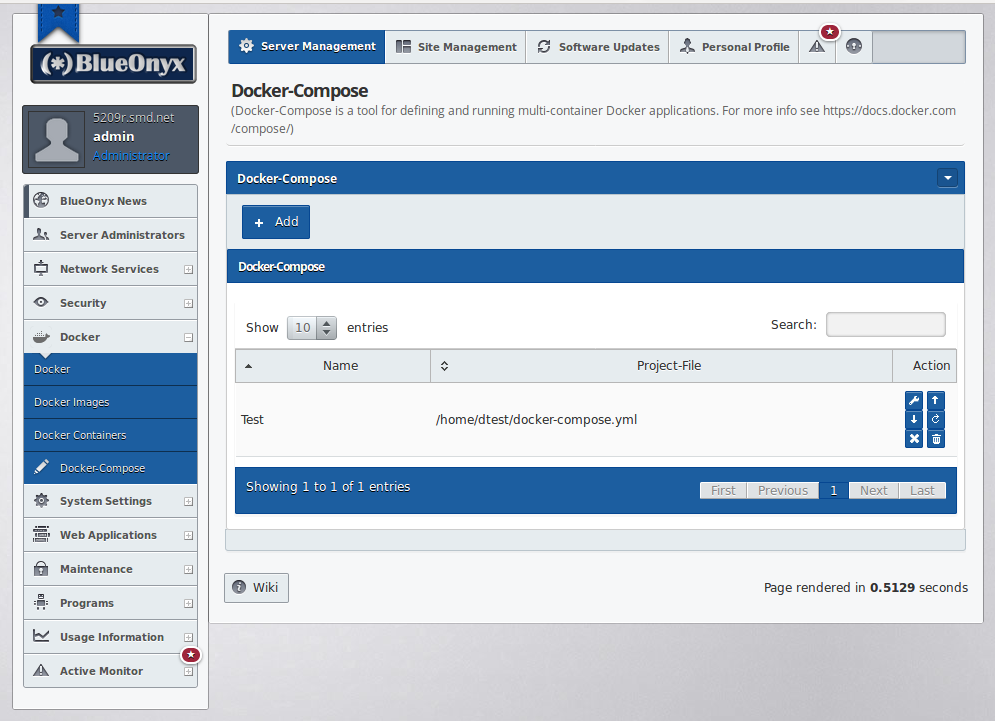Click the Action column header
This screenshot has width=995, height=721.
click(x=925, y=366)
